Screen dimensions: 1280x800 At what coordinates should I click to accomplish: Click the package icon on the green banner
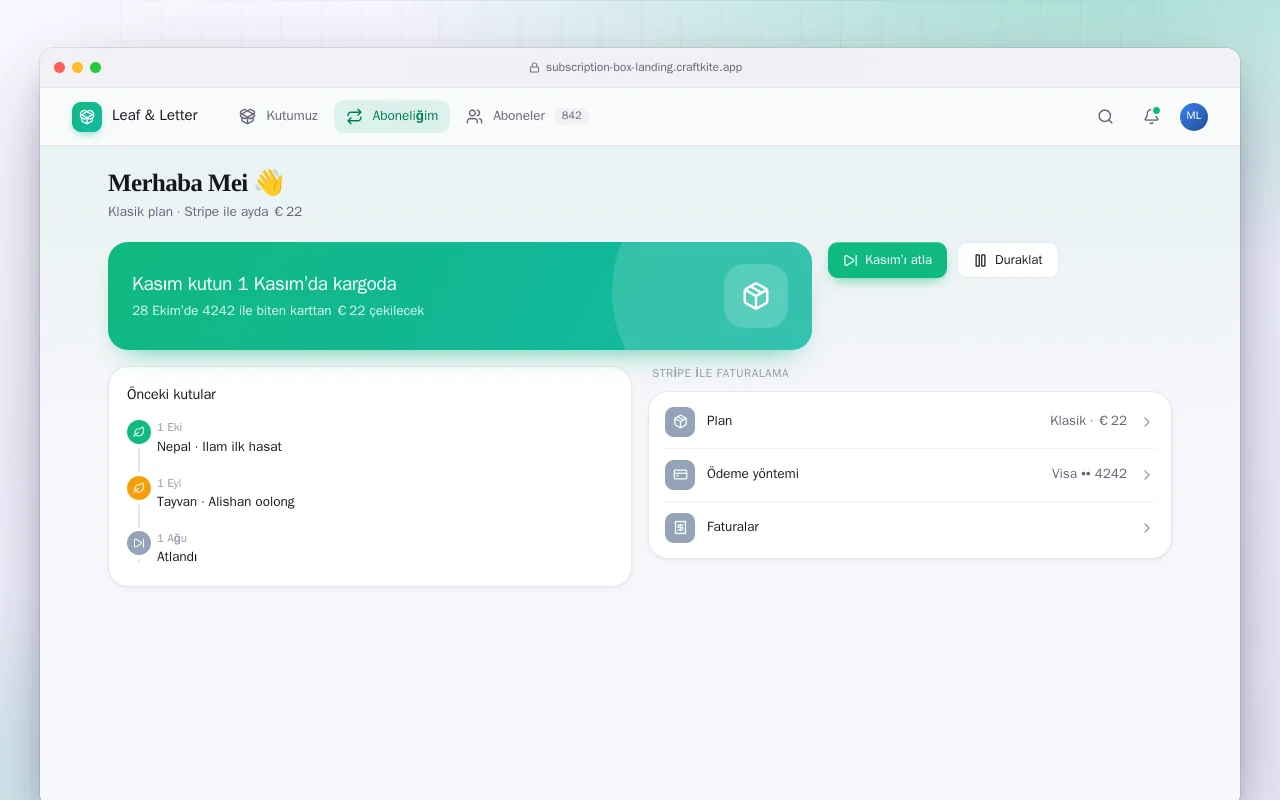[x=756, y=296]
